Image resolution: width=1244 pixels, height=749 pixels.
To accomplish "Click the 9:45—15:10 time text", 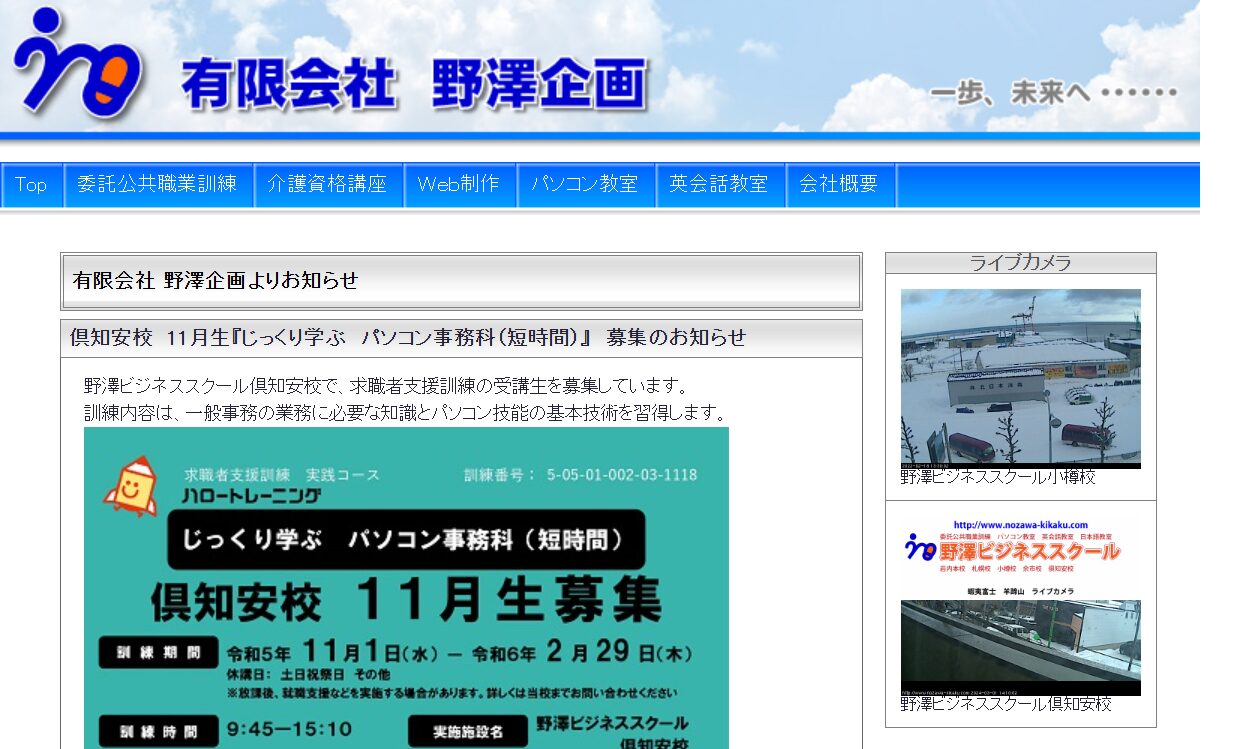I will pos(290,729).
